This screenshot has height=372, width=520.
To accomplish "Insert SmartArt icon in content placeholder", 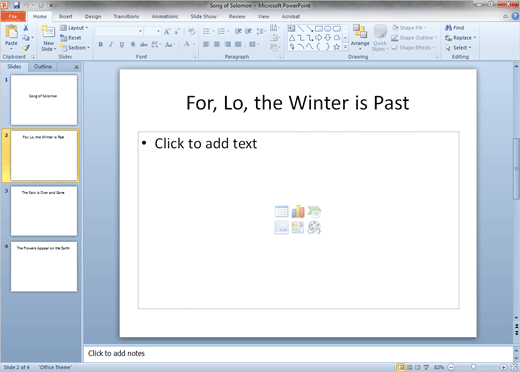I will [x=314, y=212].
